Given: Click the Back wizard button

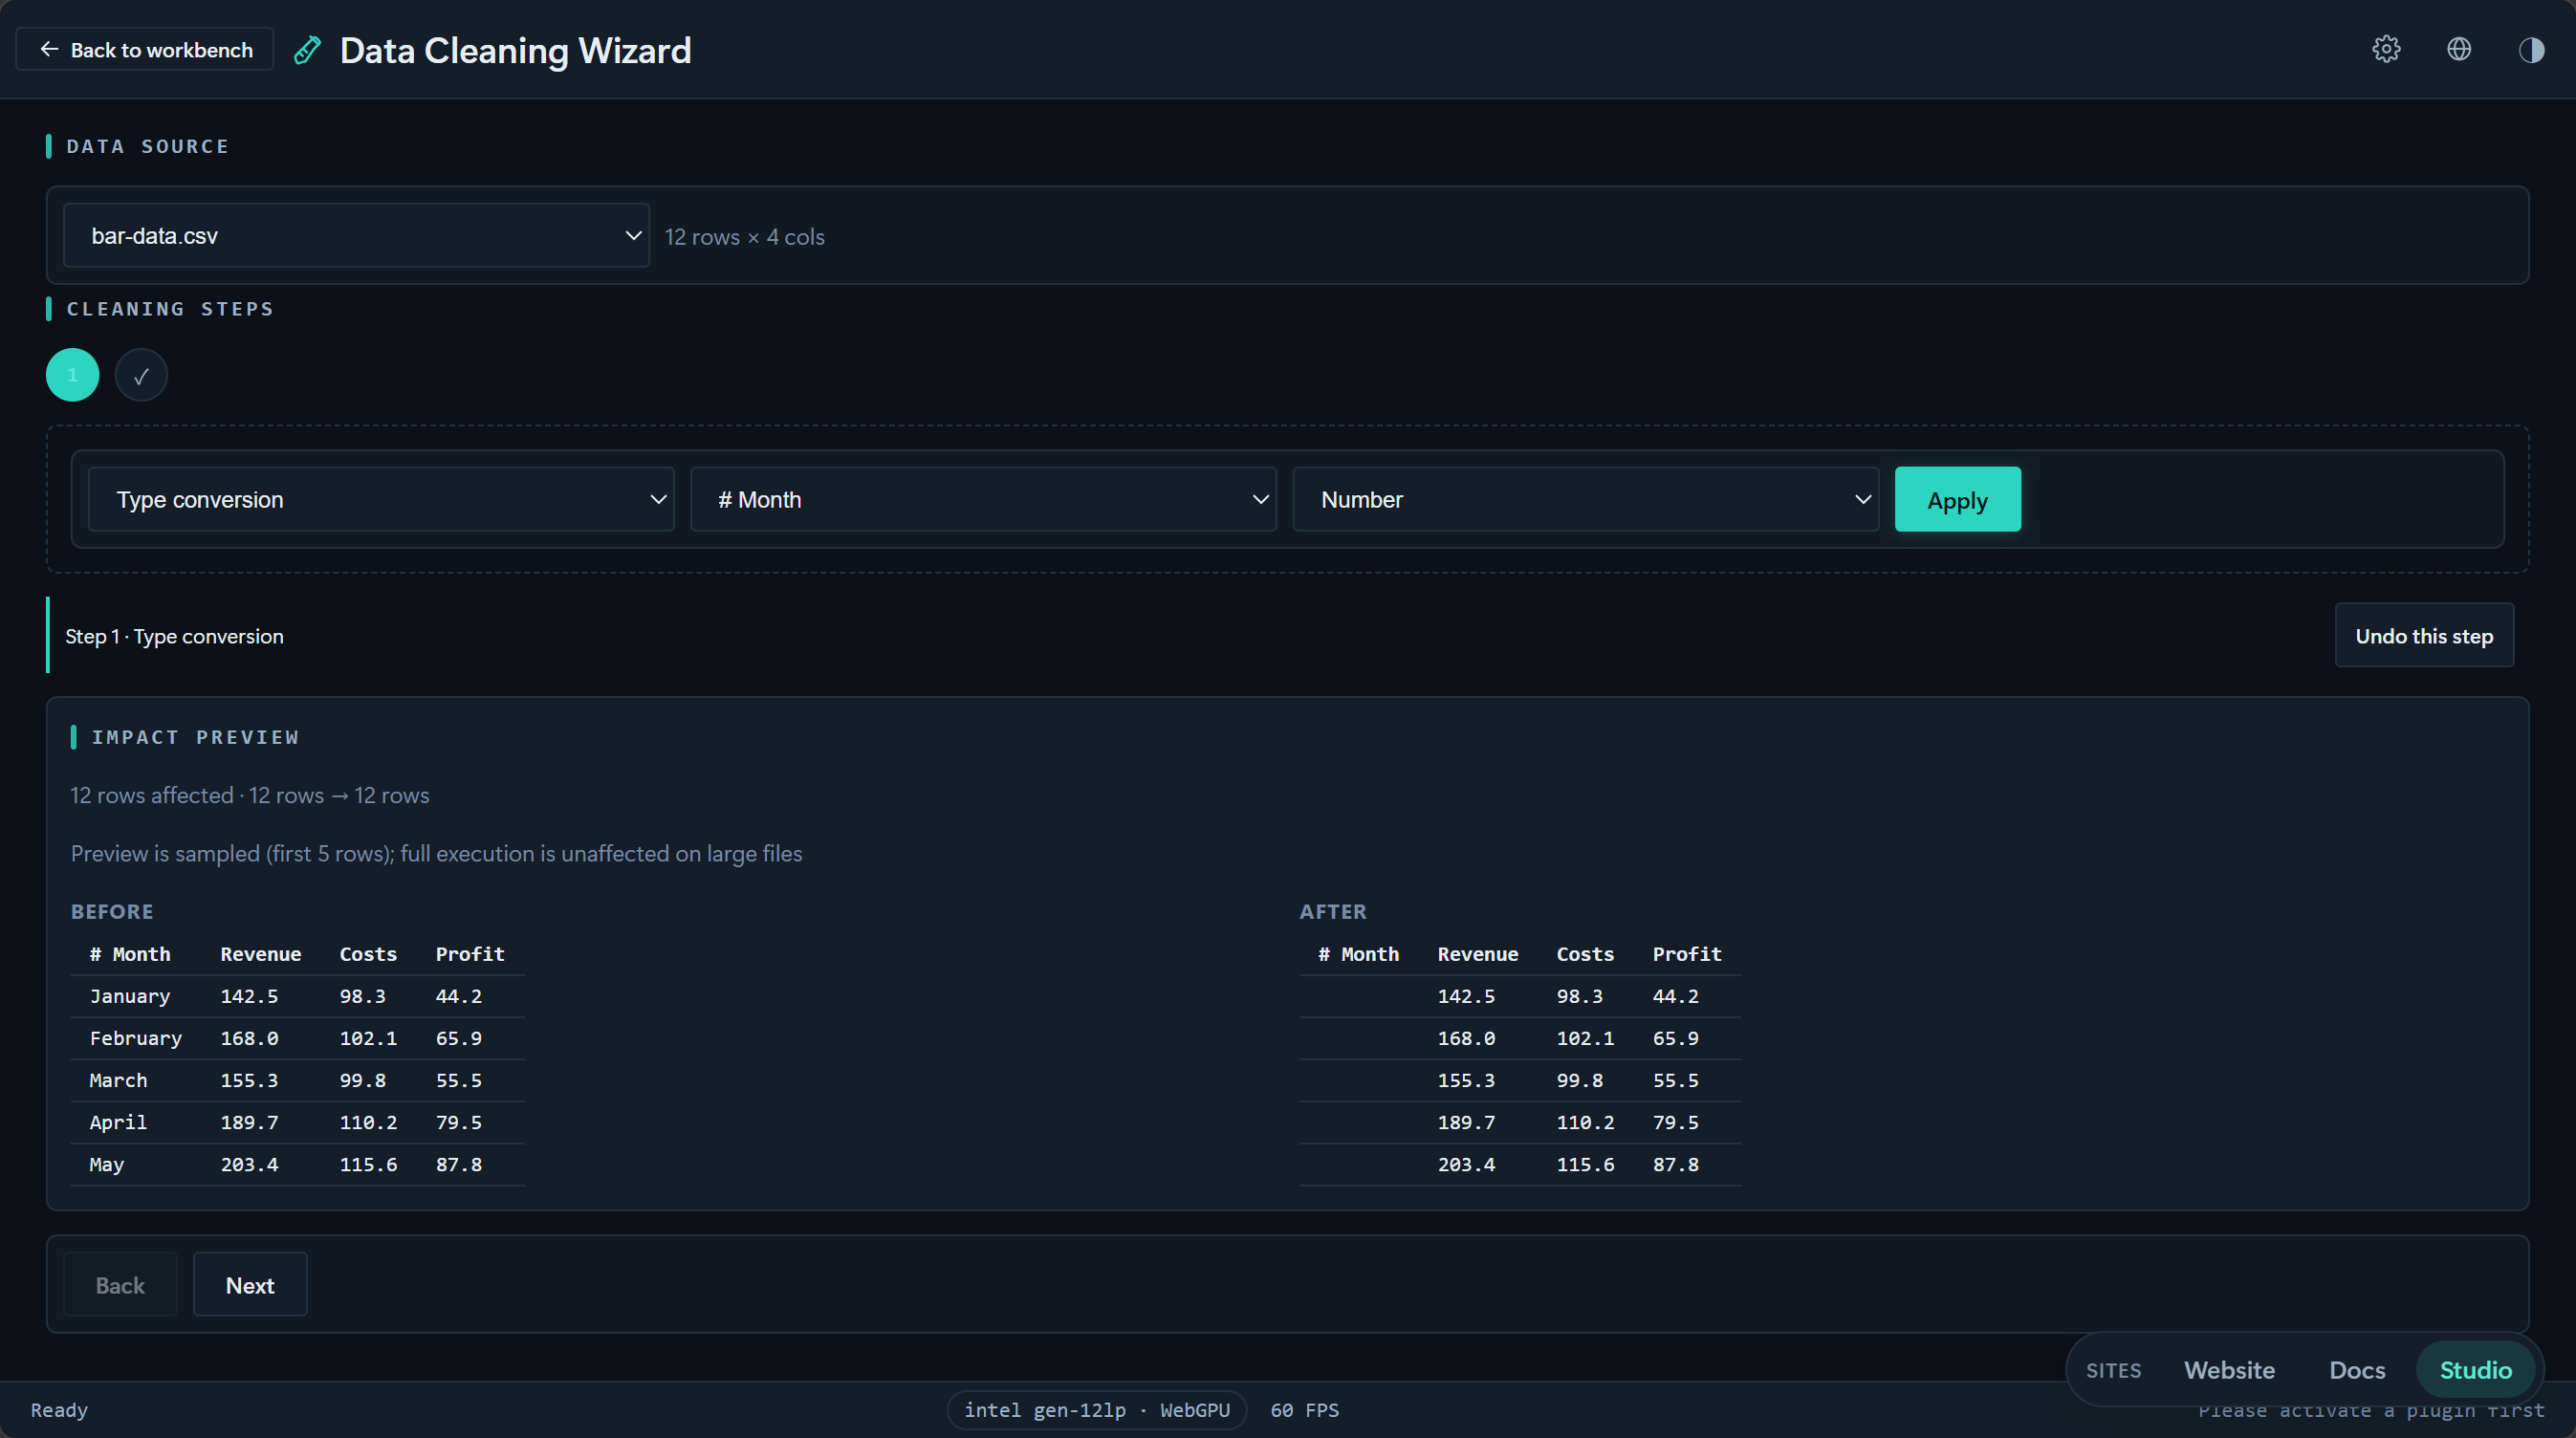Looking at the screenshot, I should click(x=120, y=1285).
